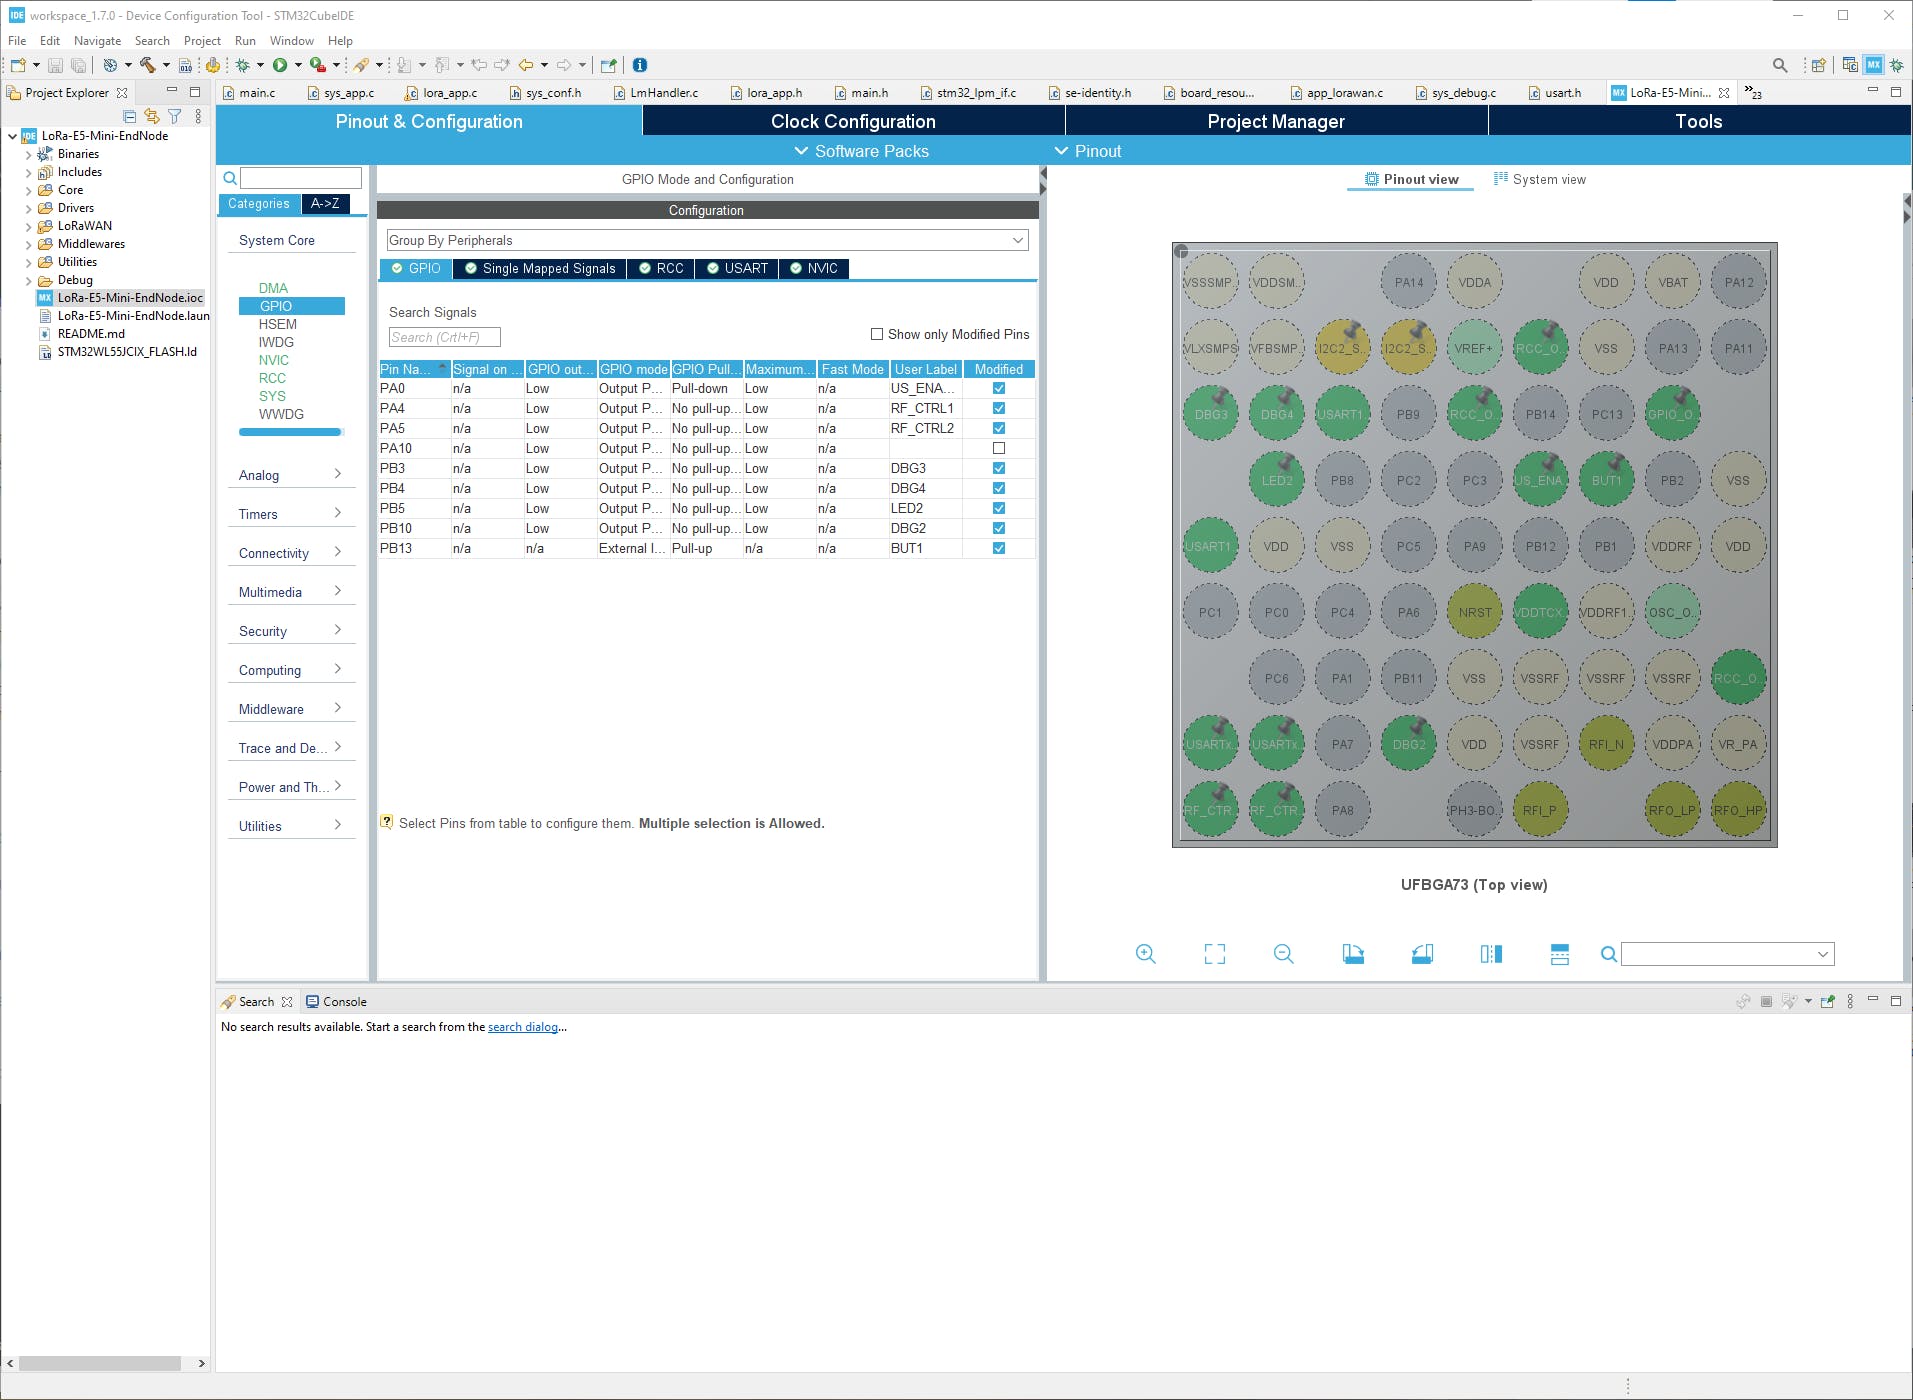Image resolution: width=1913 pixels, height=1400 pixels.
Task: Switch to Clock Configuration tab
Action: pyautogui.click(x=853, y=121)
